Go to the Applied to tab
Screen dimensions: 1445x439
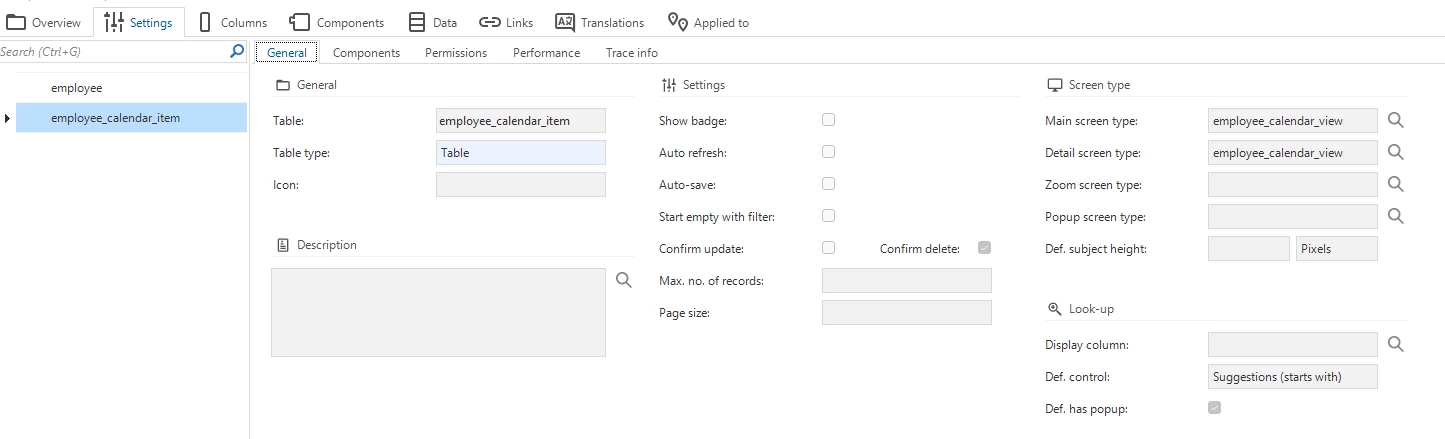pos(708,22)
